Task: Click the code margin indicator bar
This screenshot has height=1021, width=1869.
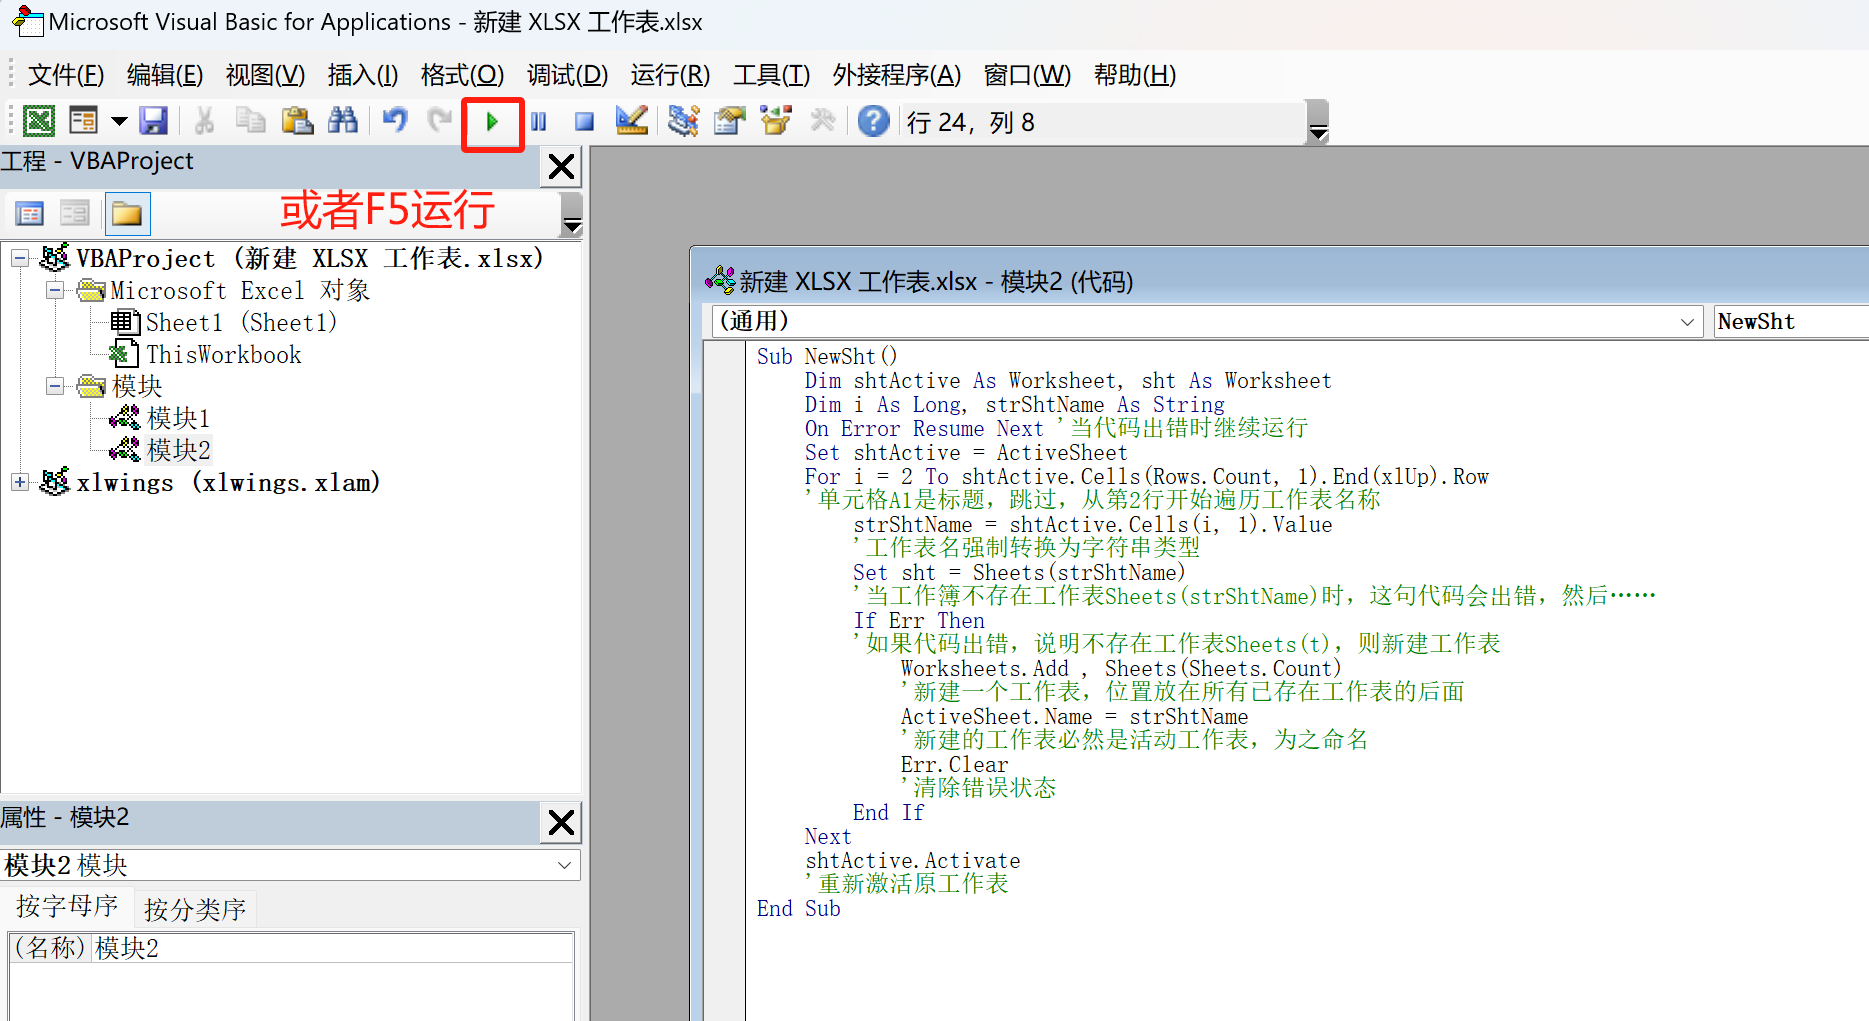Action: [x=725, y=680]
